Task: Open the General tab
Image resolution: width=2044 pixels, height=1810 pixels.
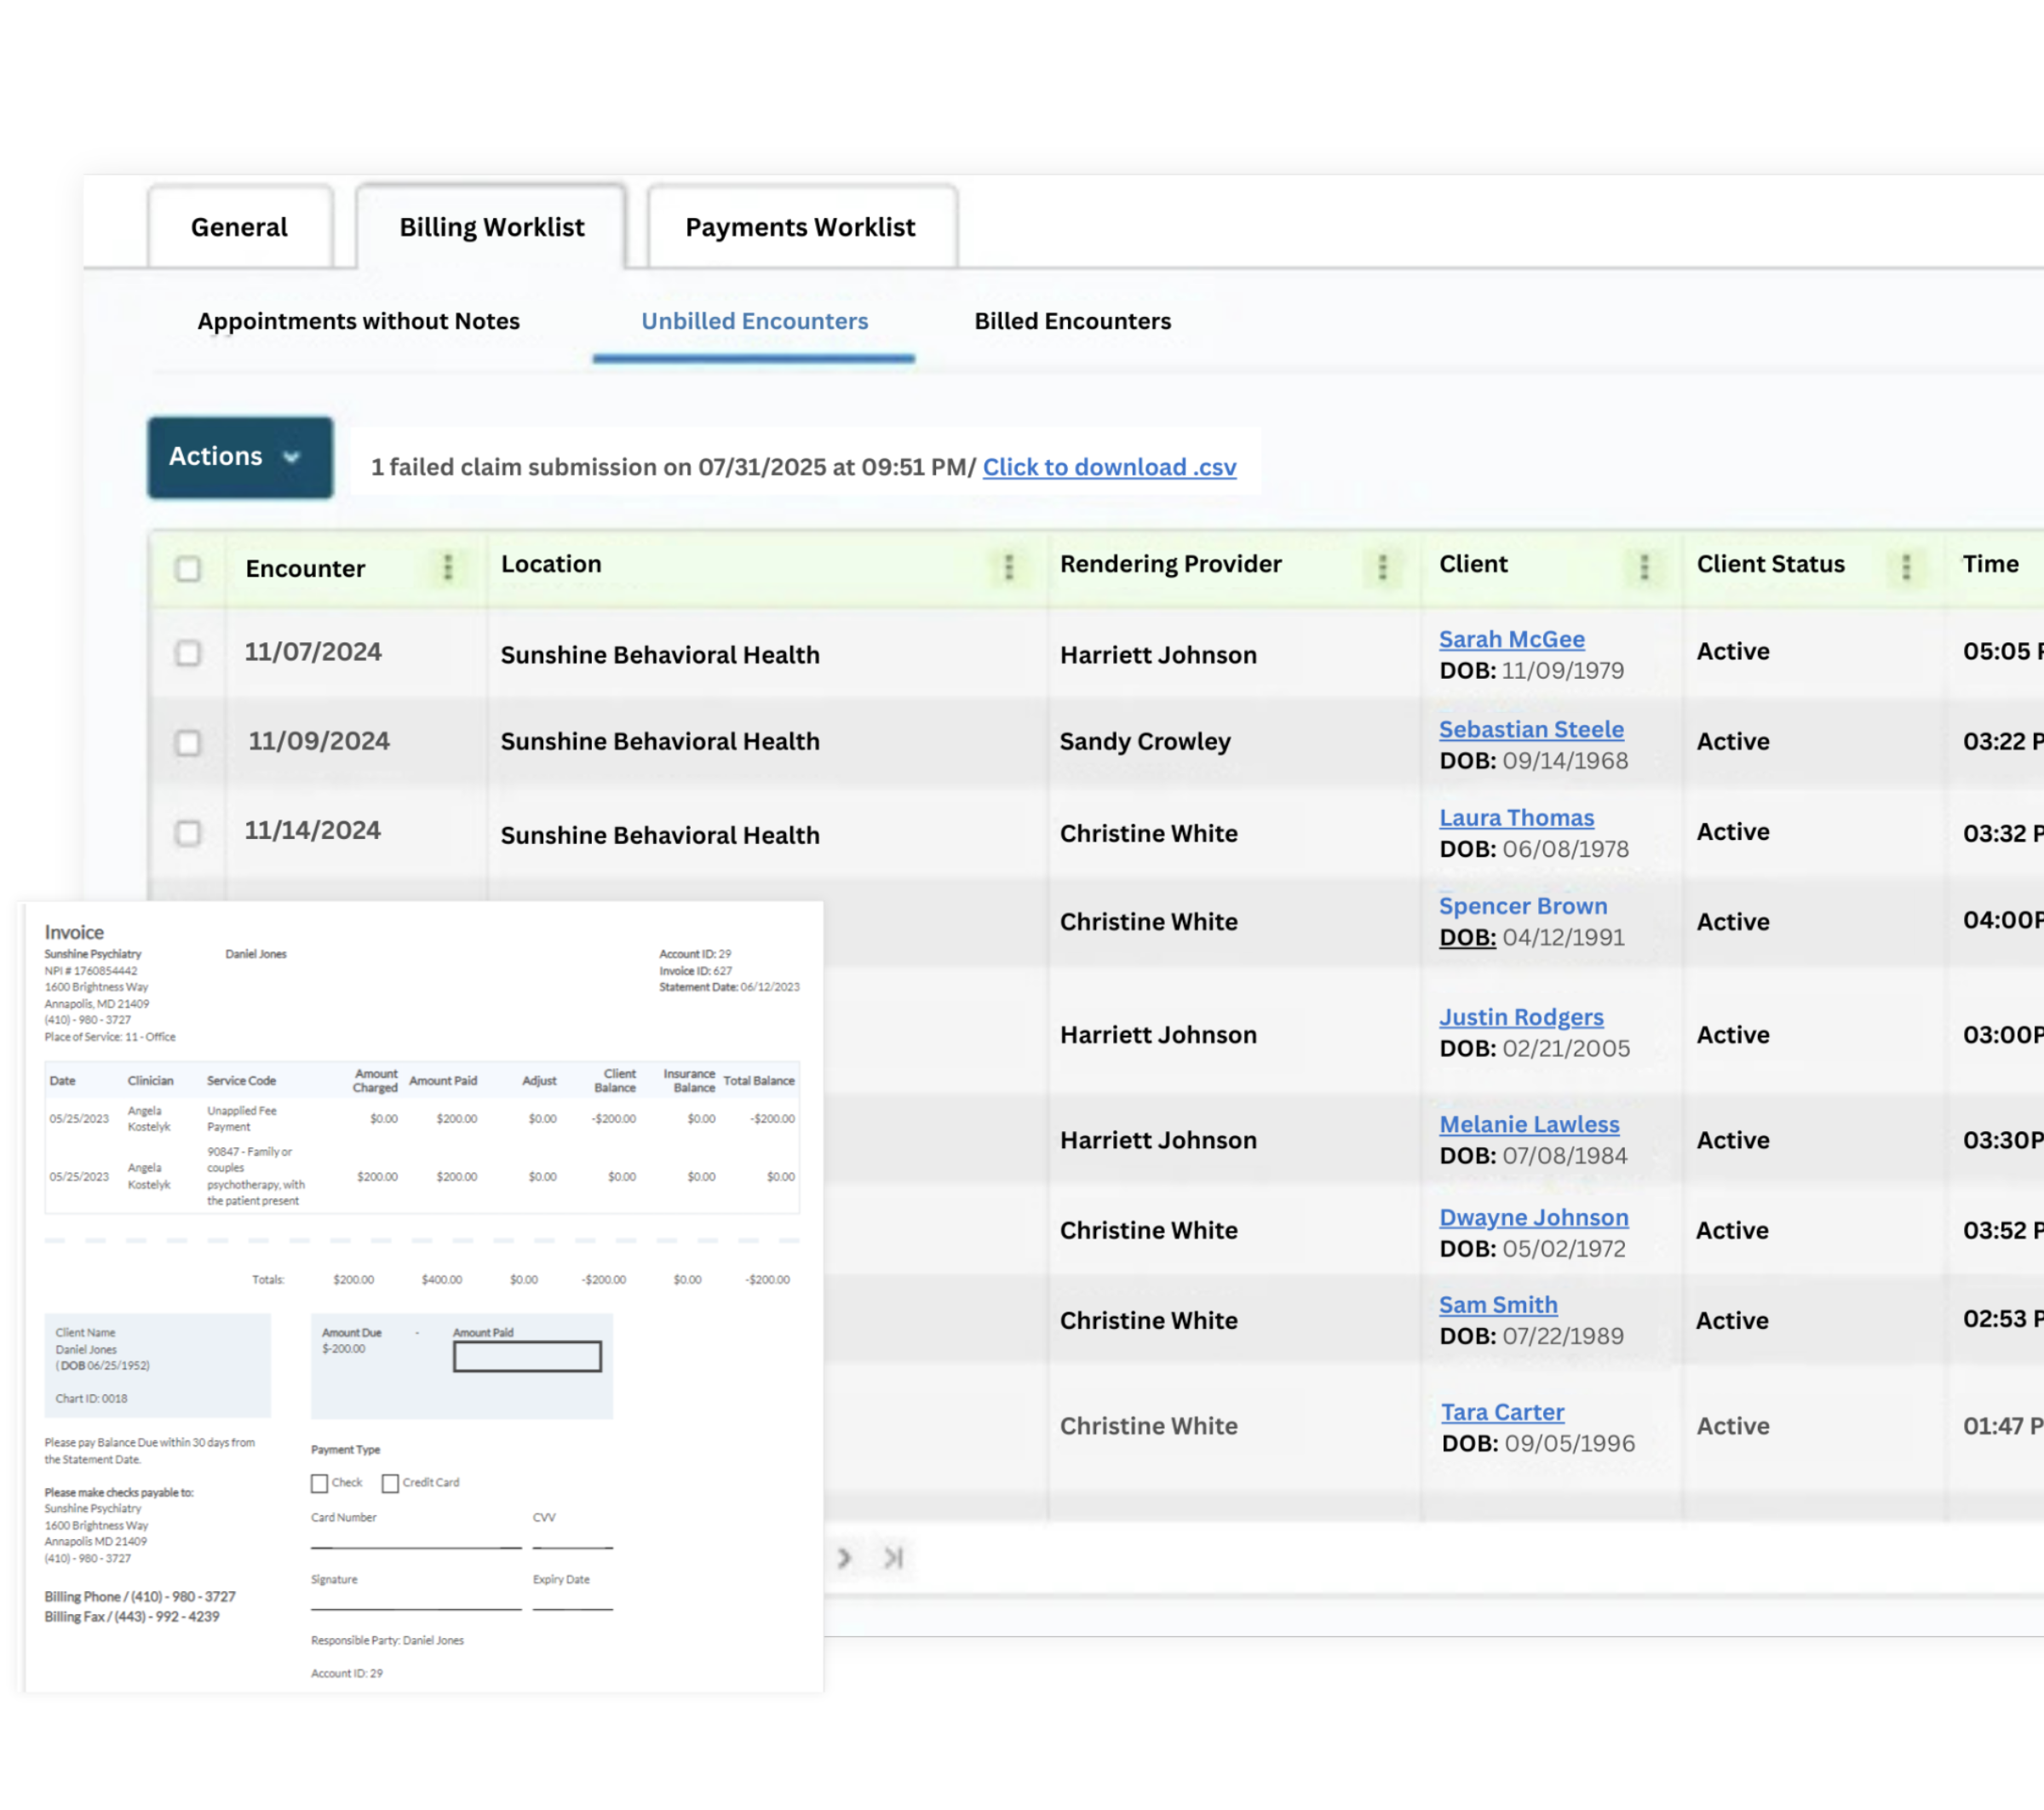Action: tap(239, 227)
